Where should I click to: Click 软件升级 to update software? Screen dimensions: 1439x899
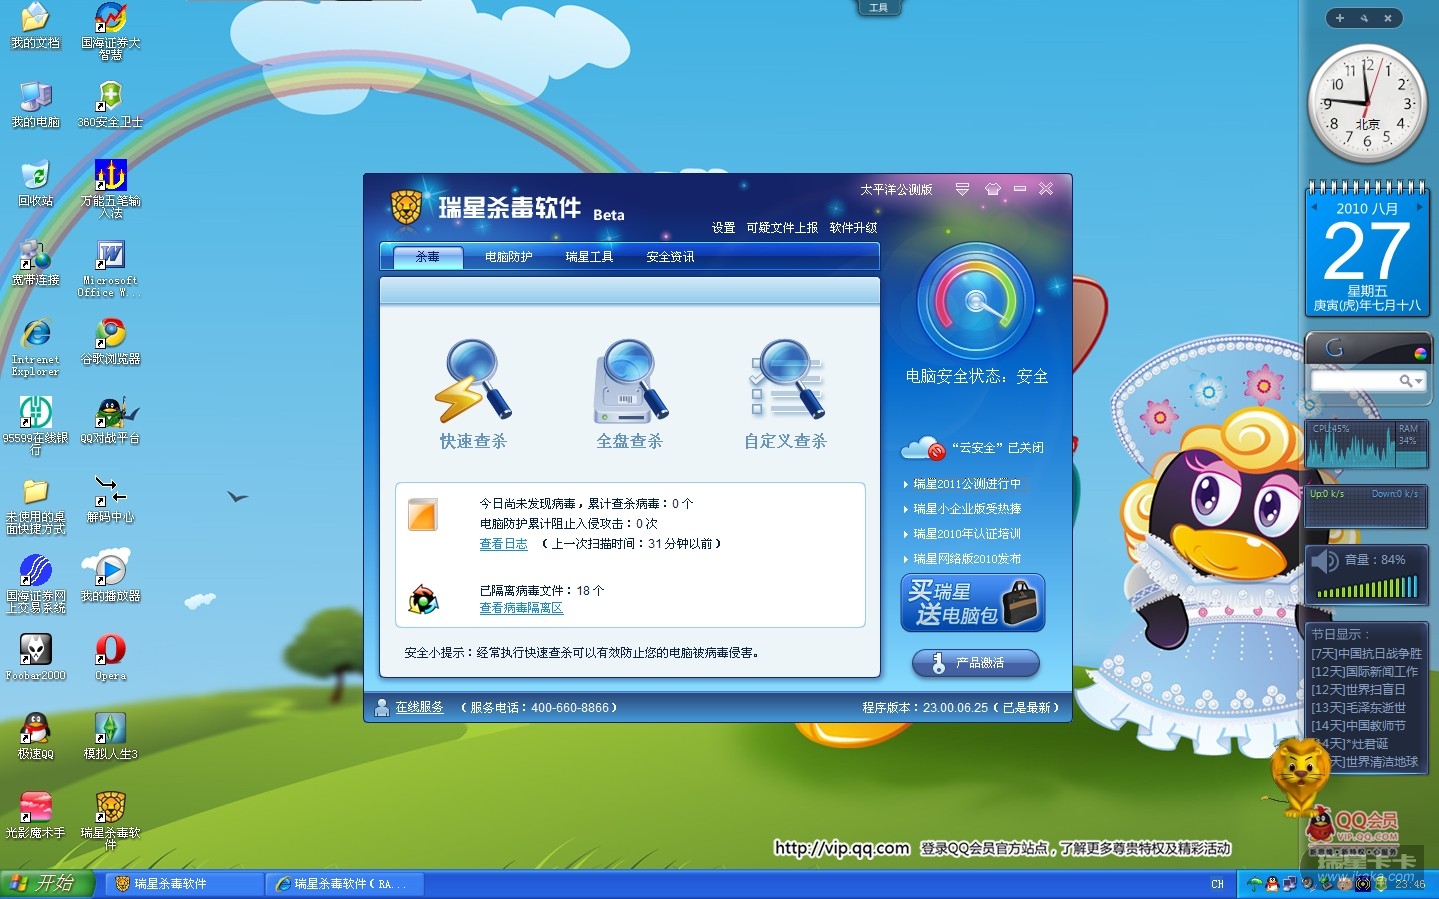pyautogui.click(x=853, y=228)
